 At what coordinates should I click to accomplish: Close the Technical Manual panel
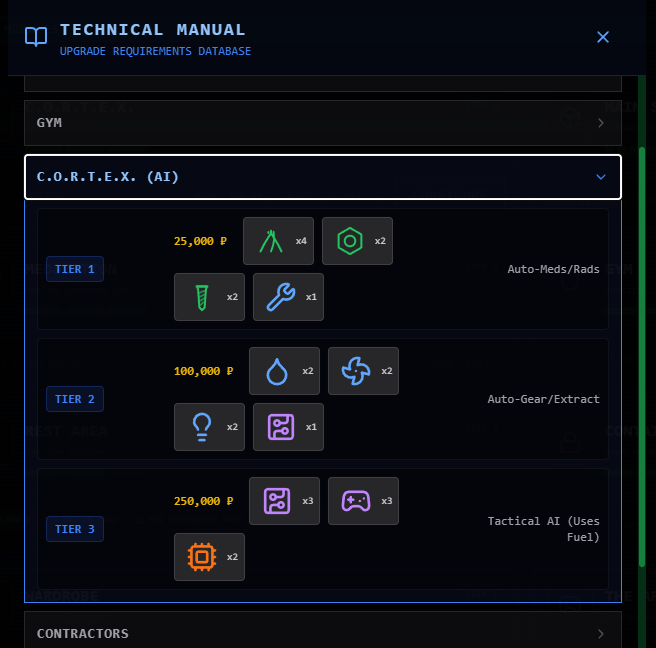tap(603, 37)
